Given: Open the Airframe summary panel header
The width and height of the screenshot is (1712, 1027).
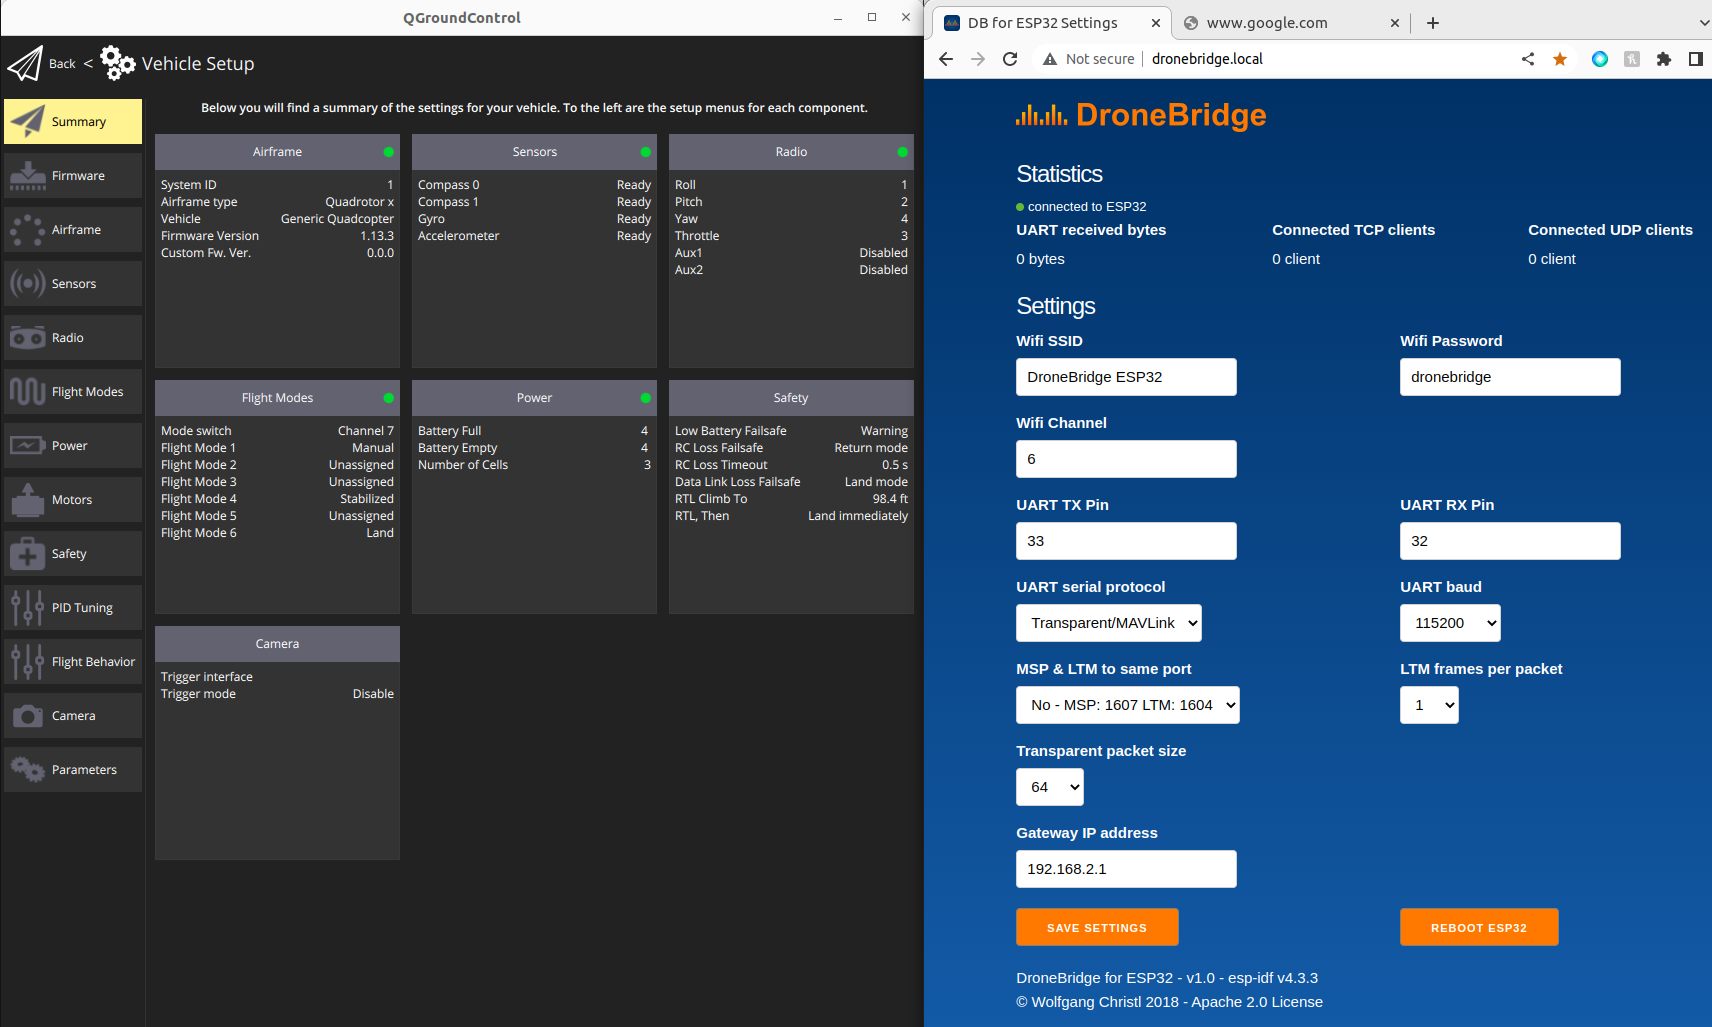Looking at the screenshot, I should tap(277, 152).
